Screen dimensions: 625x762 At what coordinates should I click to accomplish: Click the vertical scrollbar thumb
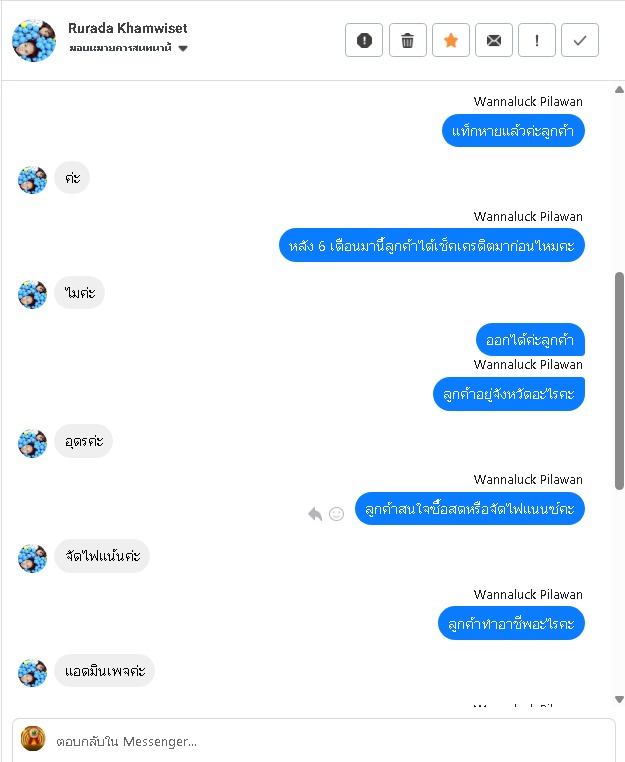pyautogui.click(x=619, y=381)
